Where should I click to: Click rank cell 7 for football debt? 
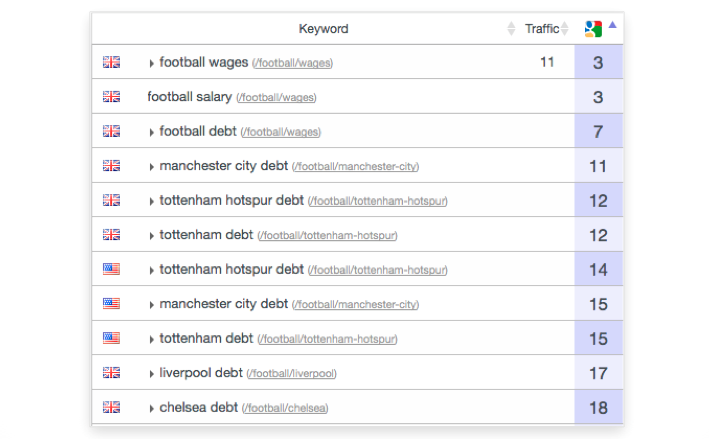pyautogui.click(x=598, y=131)
